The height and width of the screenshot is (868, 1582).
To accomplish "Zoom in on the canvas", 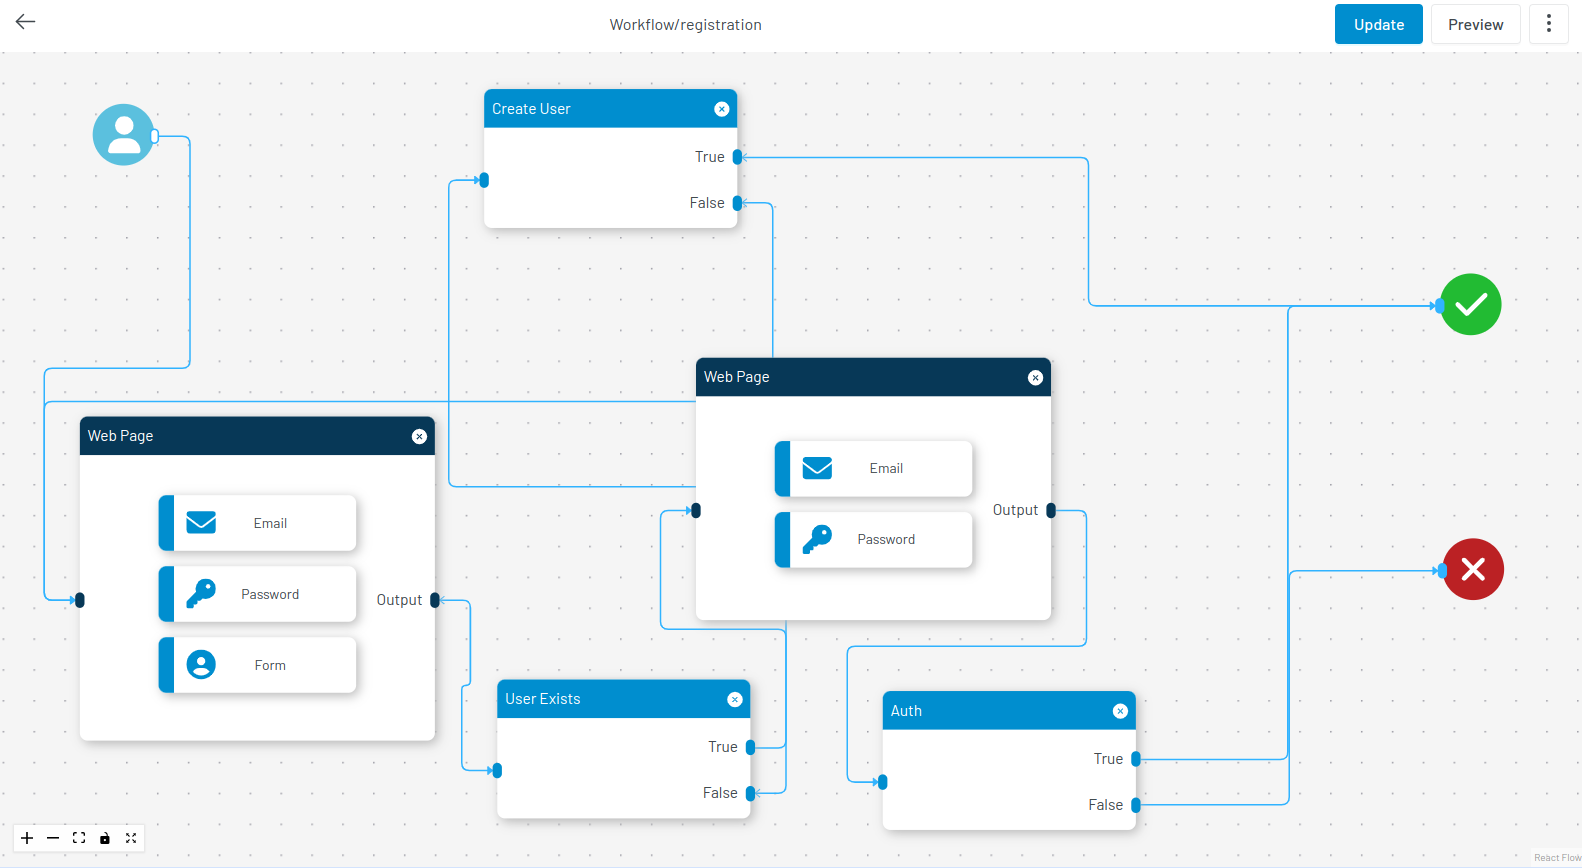I will pyautogui.click(x=27, y=838).
